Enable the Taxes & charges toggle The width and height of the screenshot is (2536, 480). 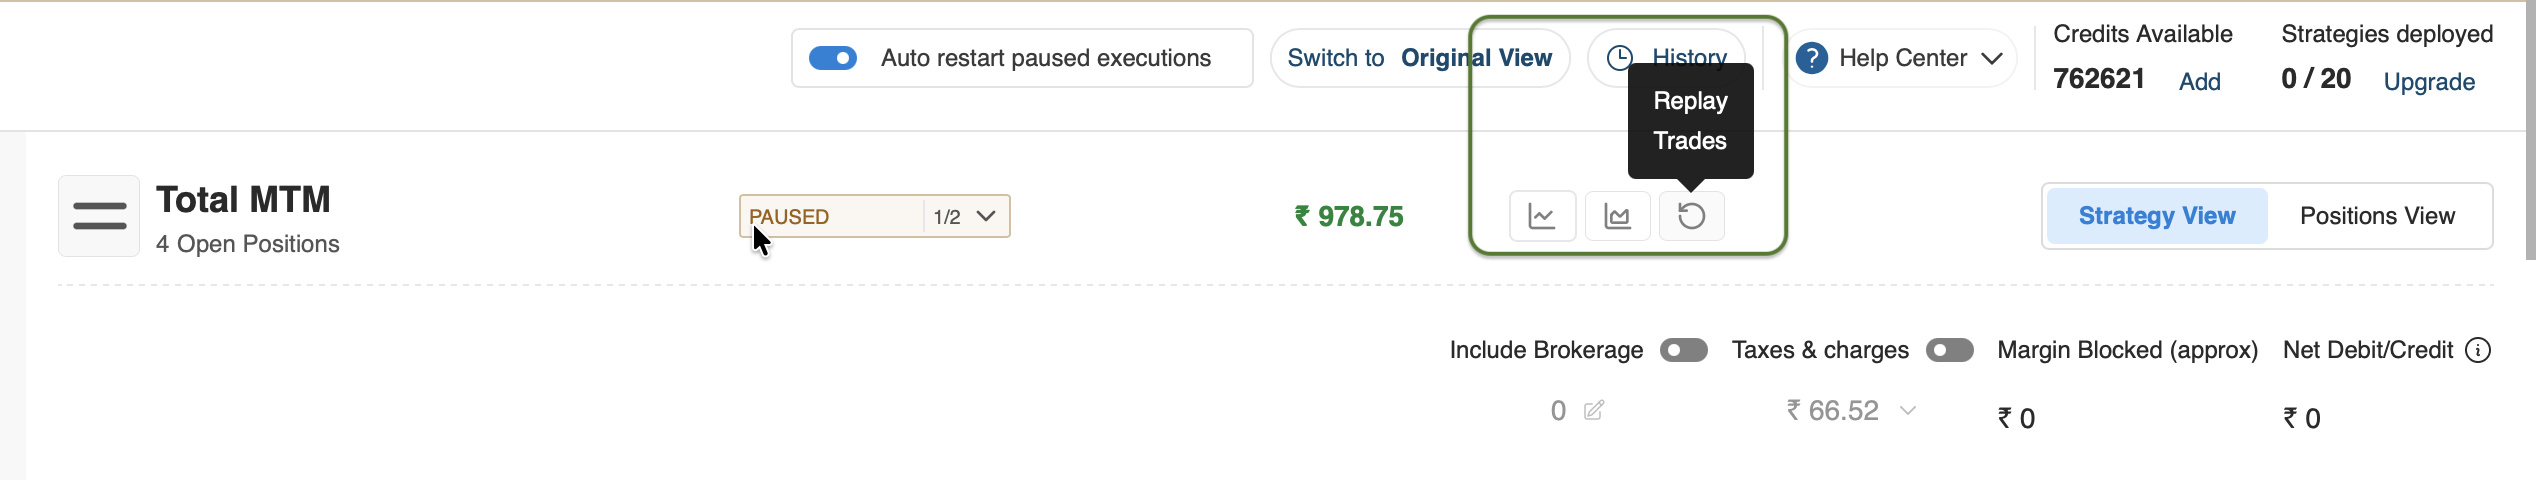(1949, 350)
